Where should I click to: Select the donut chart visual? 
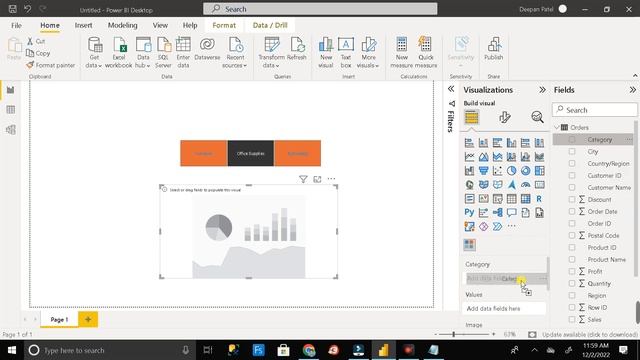click(525, 171)
